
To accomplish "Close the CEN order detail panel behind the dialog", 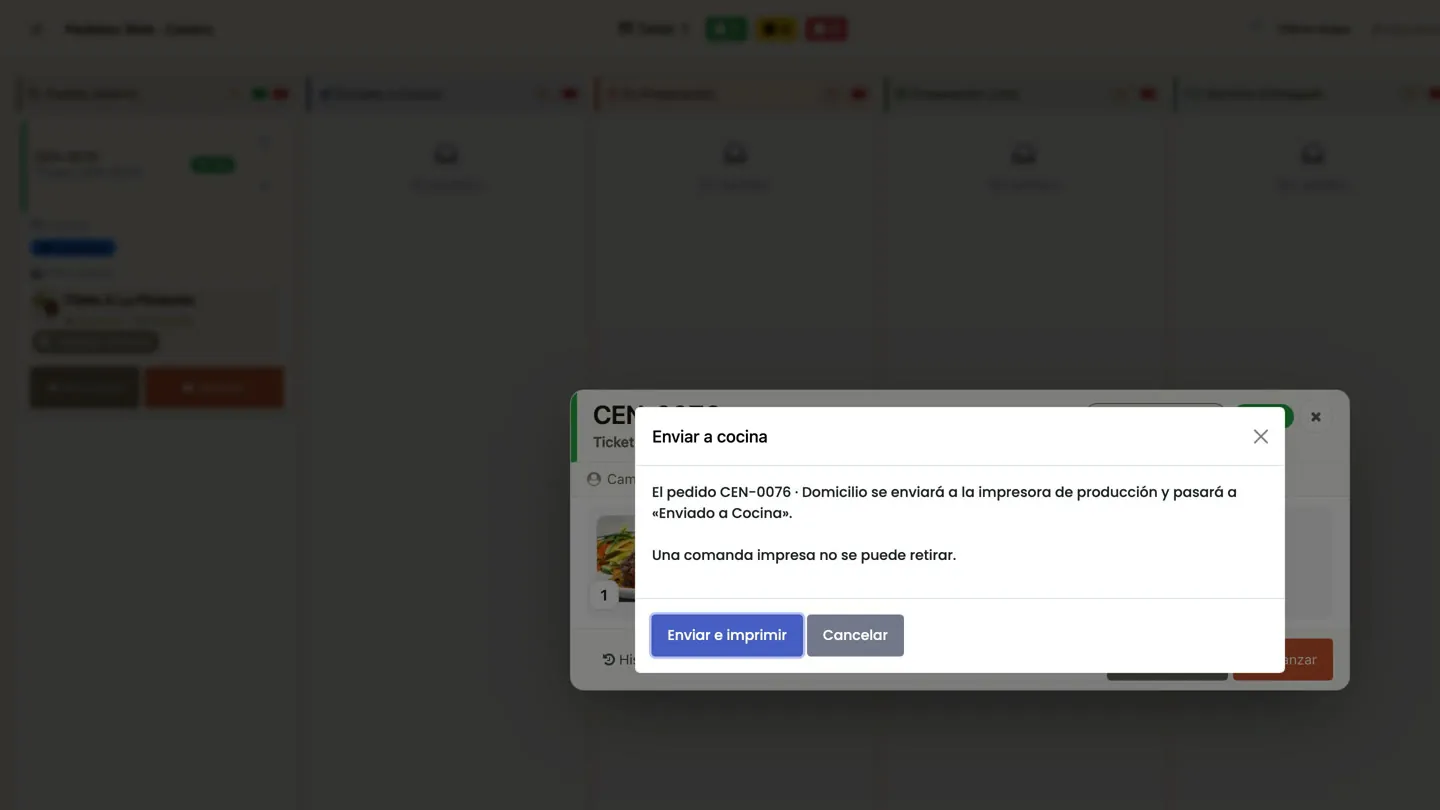I will (1316, 417).
